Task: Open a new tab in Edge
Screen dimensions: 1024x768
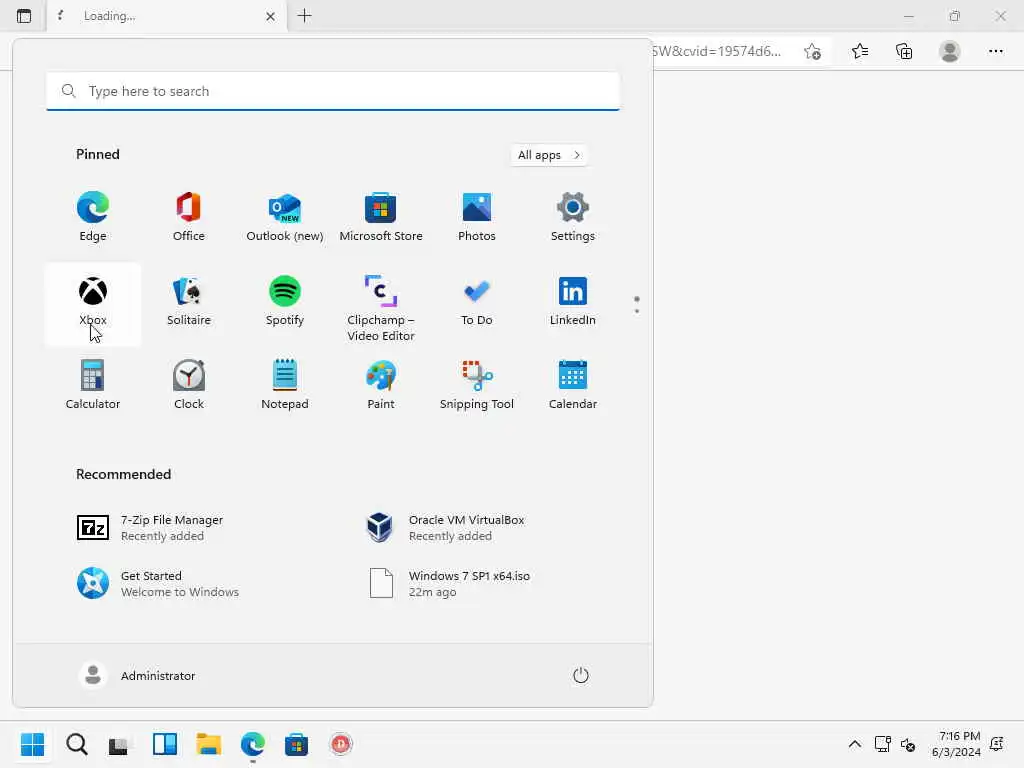Action: 304,16
